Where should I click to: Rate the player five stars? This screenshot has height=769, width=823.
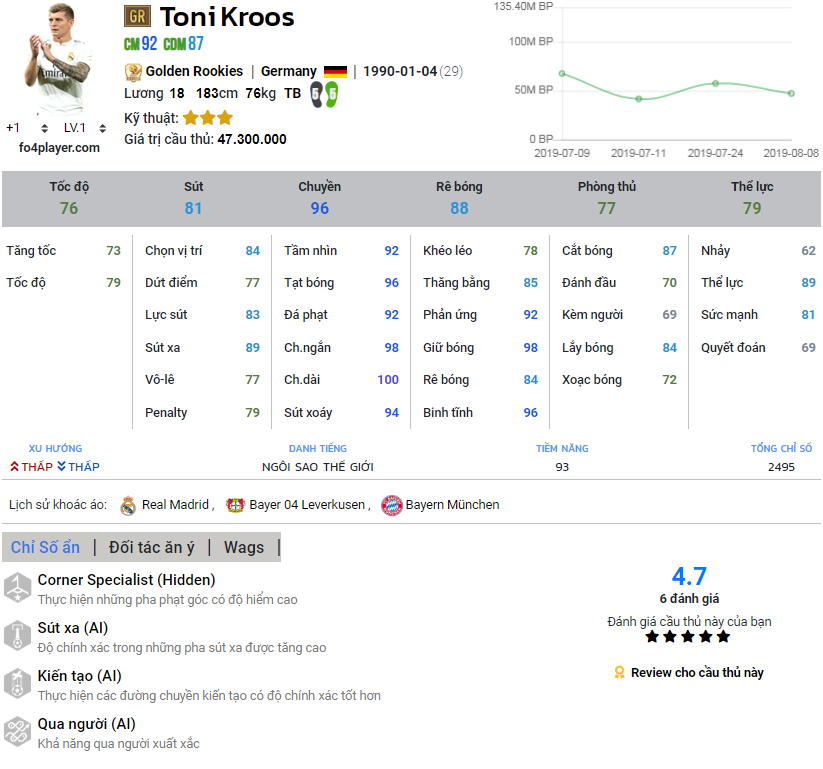(723, 636)
